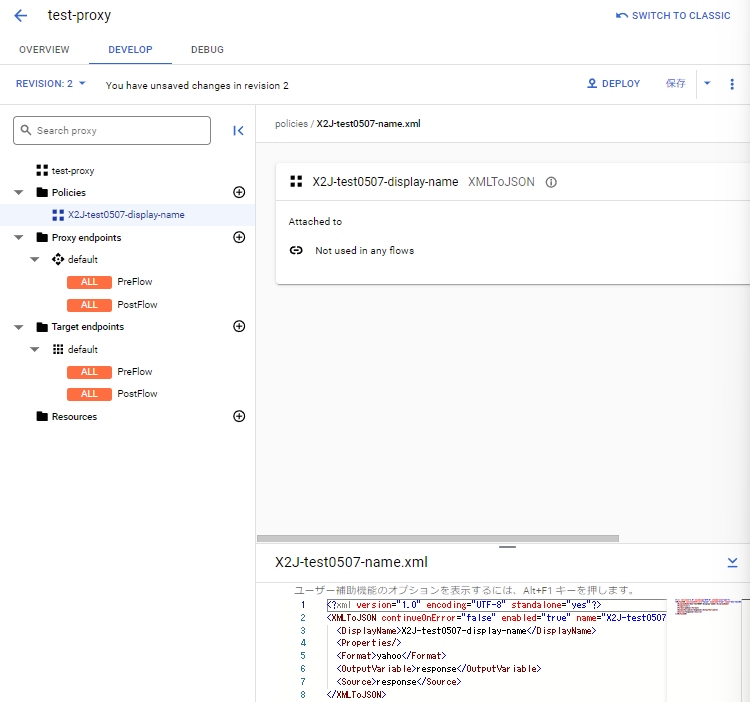Open the OVERVIEW tab
The height and width of the screenshot is (702, 750).
(x=44, y=50)
